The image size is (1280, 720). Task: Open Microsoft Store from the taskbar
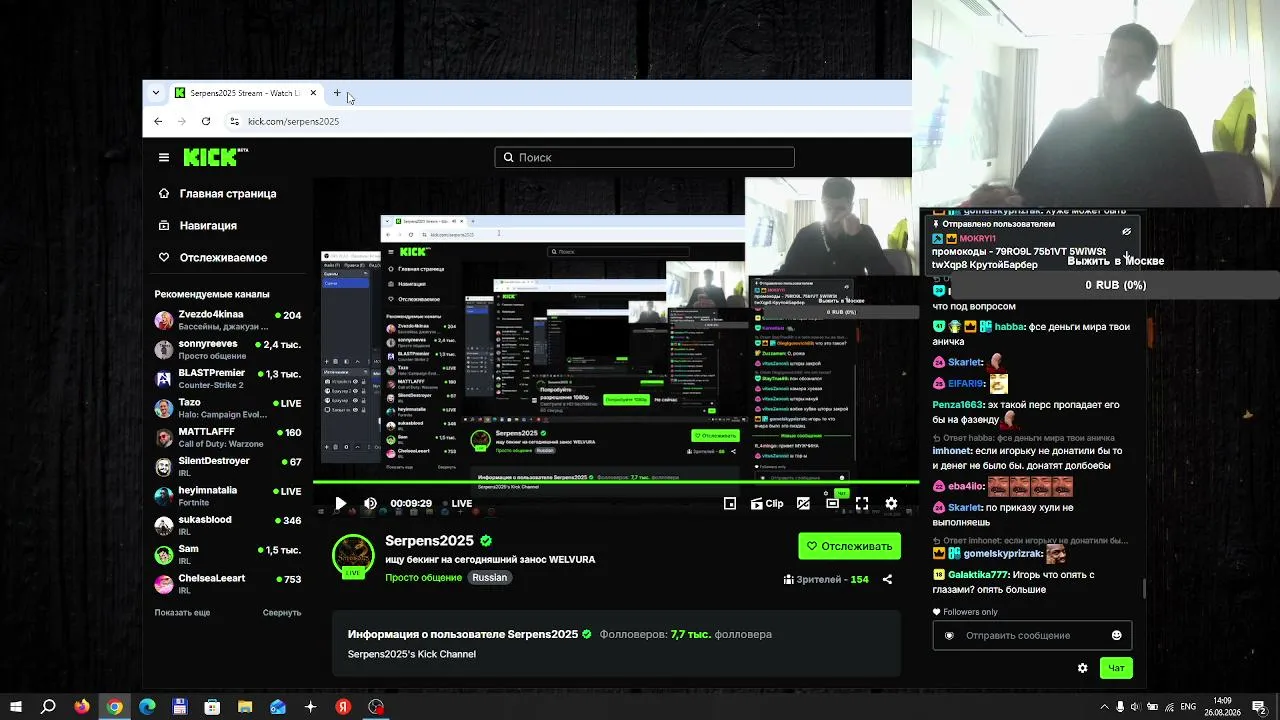point(212,707)
